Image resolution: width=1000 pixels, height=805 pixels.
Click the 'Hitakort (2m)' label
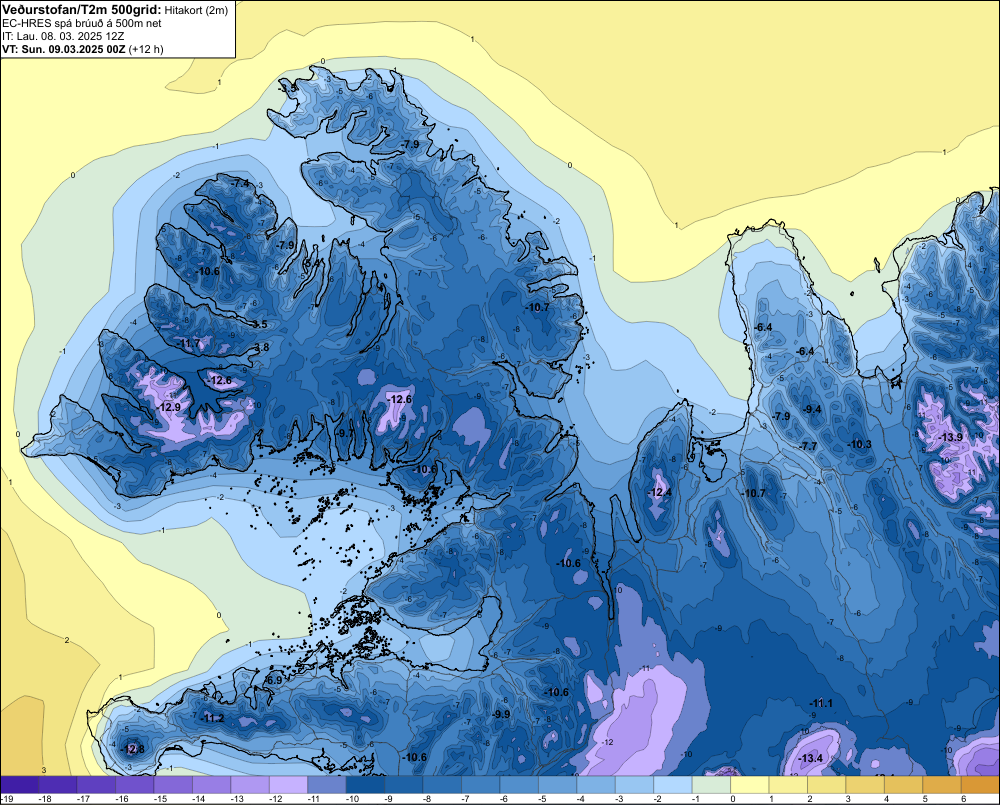[x=195, y=10]
